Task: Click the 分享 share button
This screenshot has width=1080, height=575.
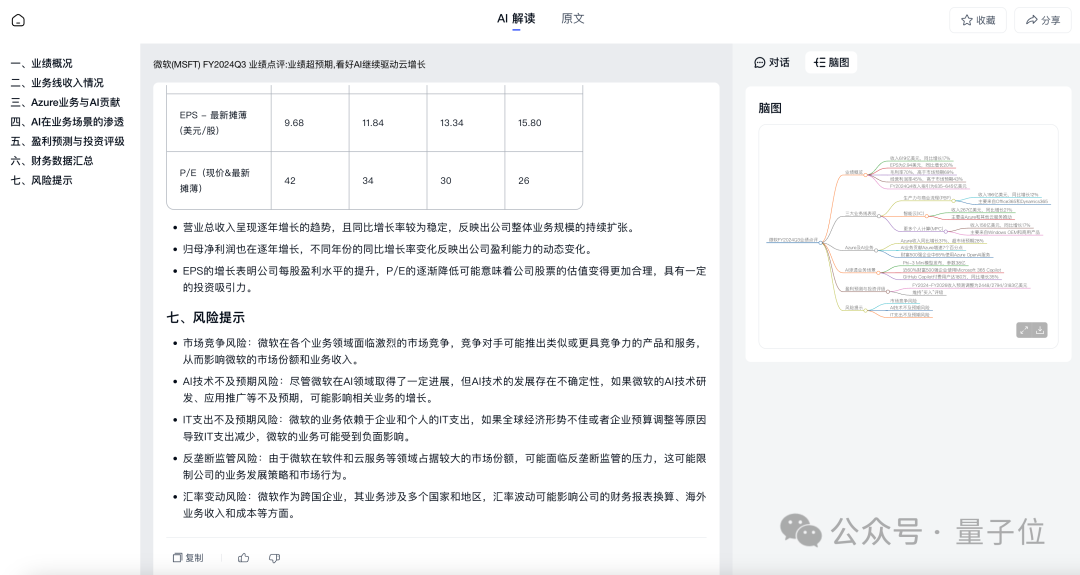Action: coord(1042,20)
